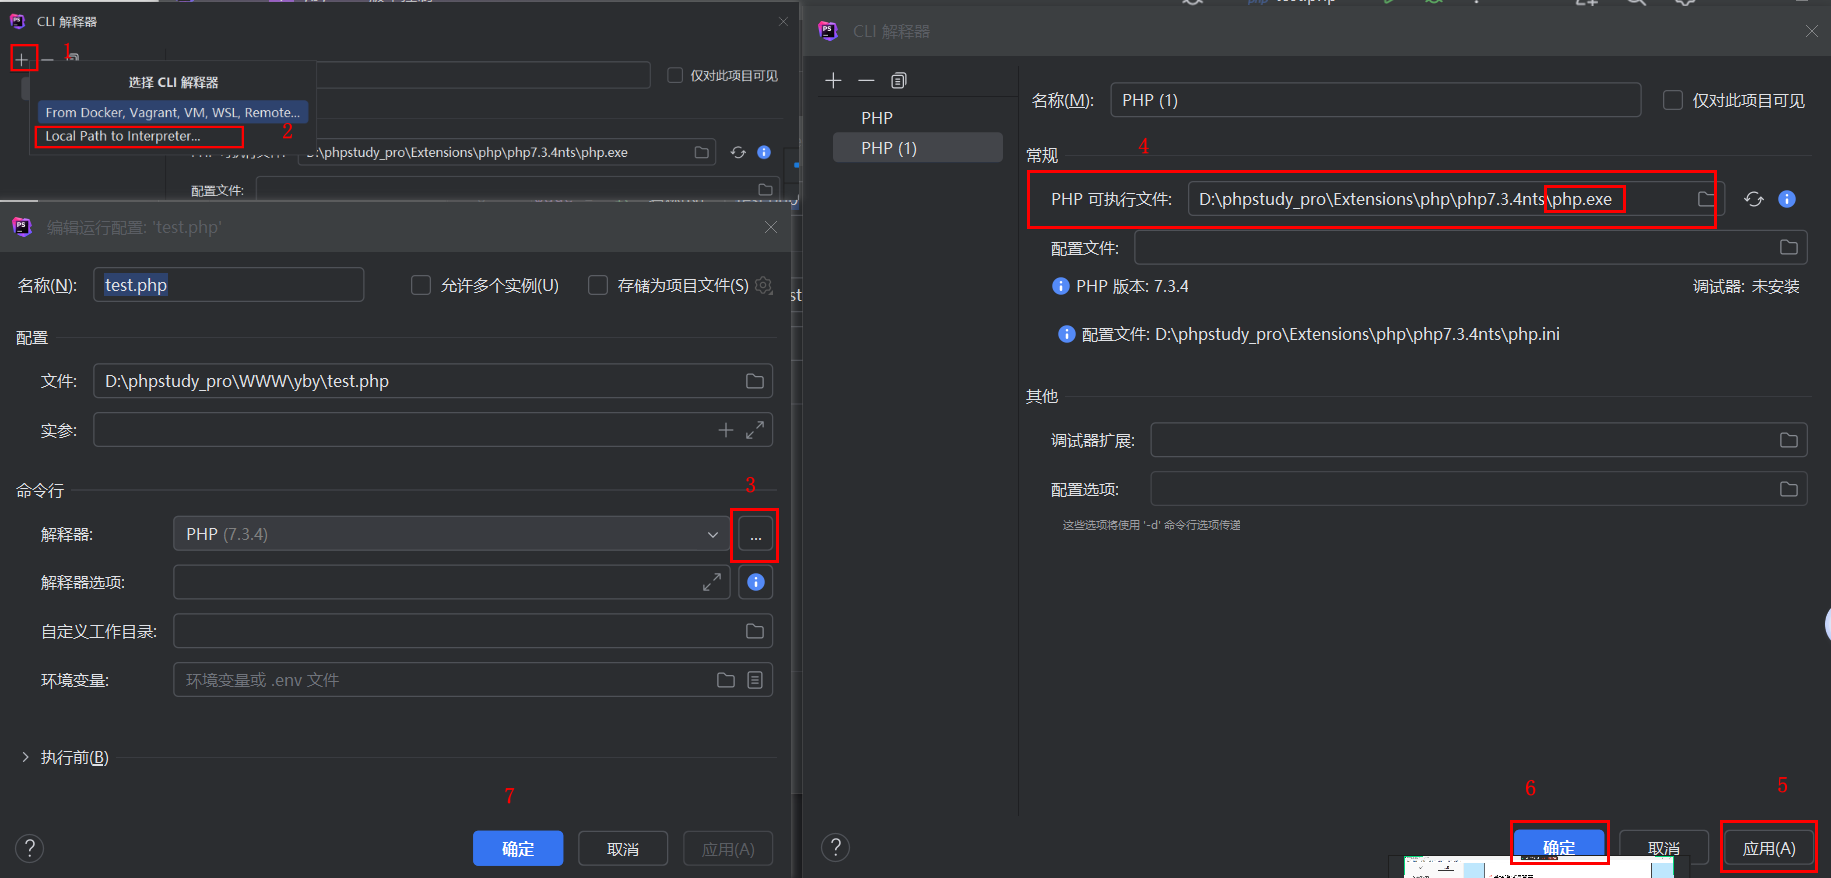Close the right CLI interpreter dialog
Screen dimensions: 1831x878
(1812, 31)
